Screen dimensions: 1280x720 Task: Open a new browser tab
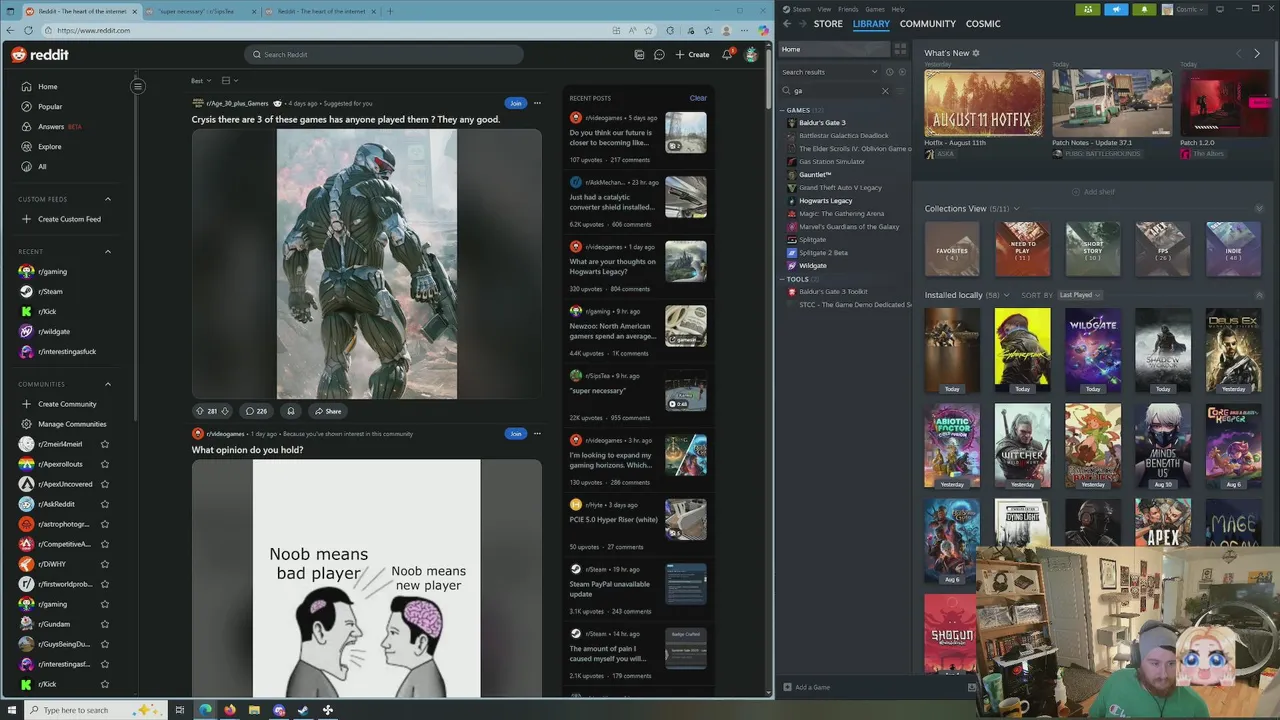390,11
